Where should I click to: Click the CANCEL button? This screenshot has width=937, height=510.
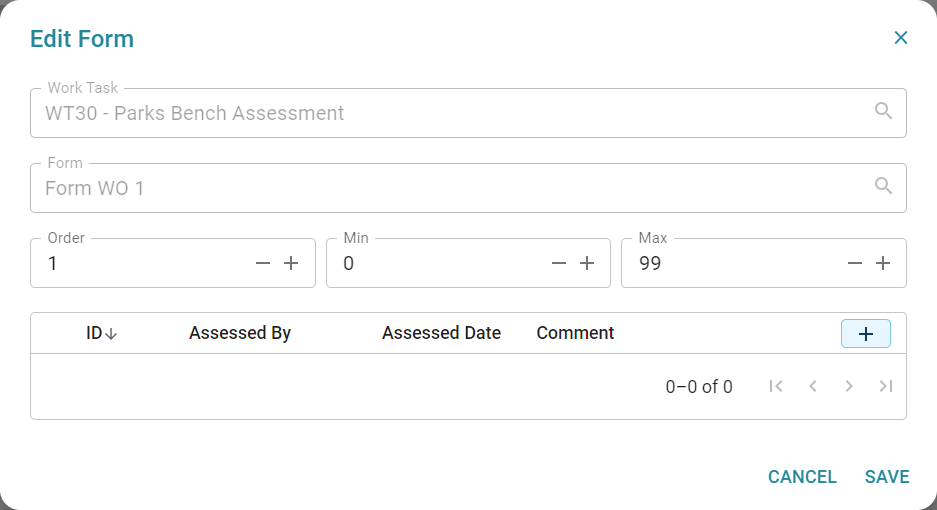[x=802, y=477]
